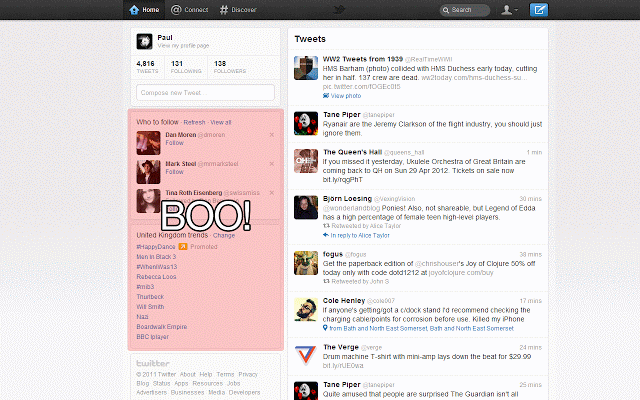Viewport: 640px width, 400px height.
Task: Open the BBC Iplayer trend
Action: click(153, 337)
